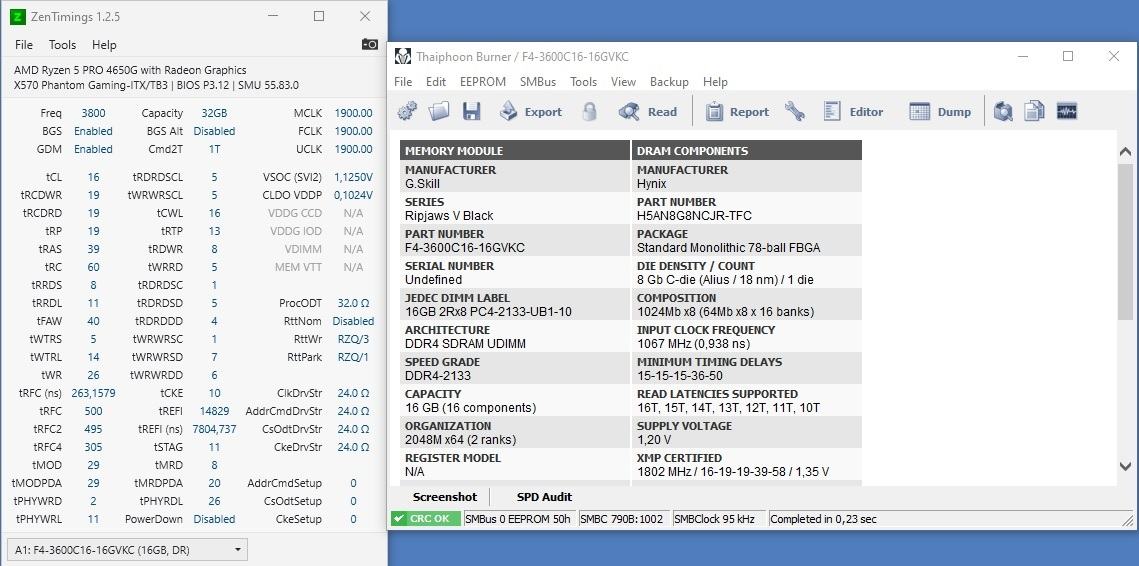
Task: Click the Thaiphoon Burner title bar icon
Action: pos(403,56)
